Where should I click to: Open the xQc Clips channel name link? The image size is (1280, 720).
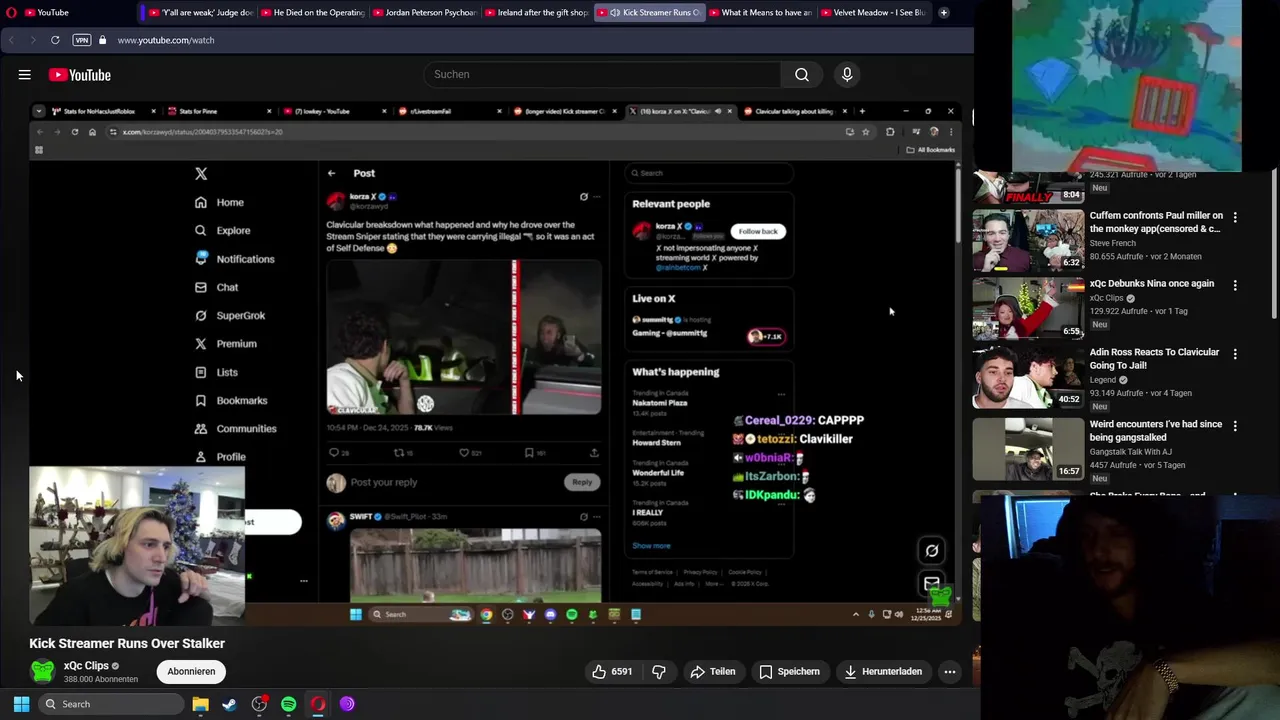pyautogui.click(x=86, y=665)
